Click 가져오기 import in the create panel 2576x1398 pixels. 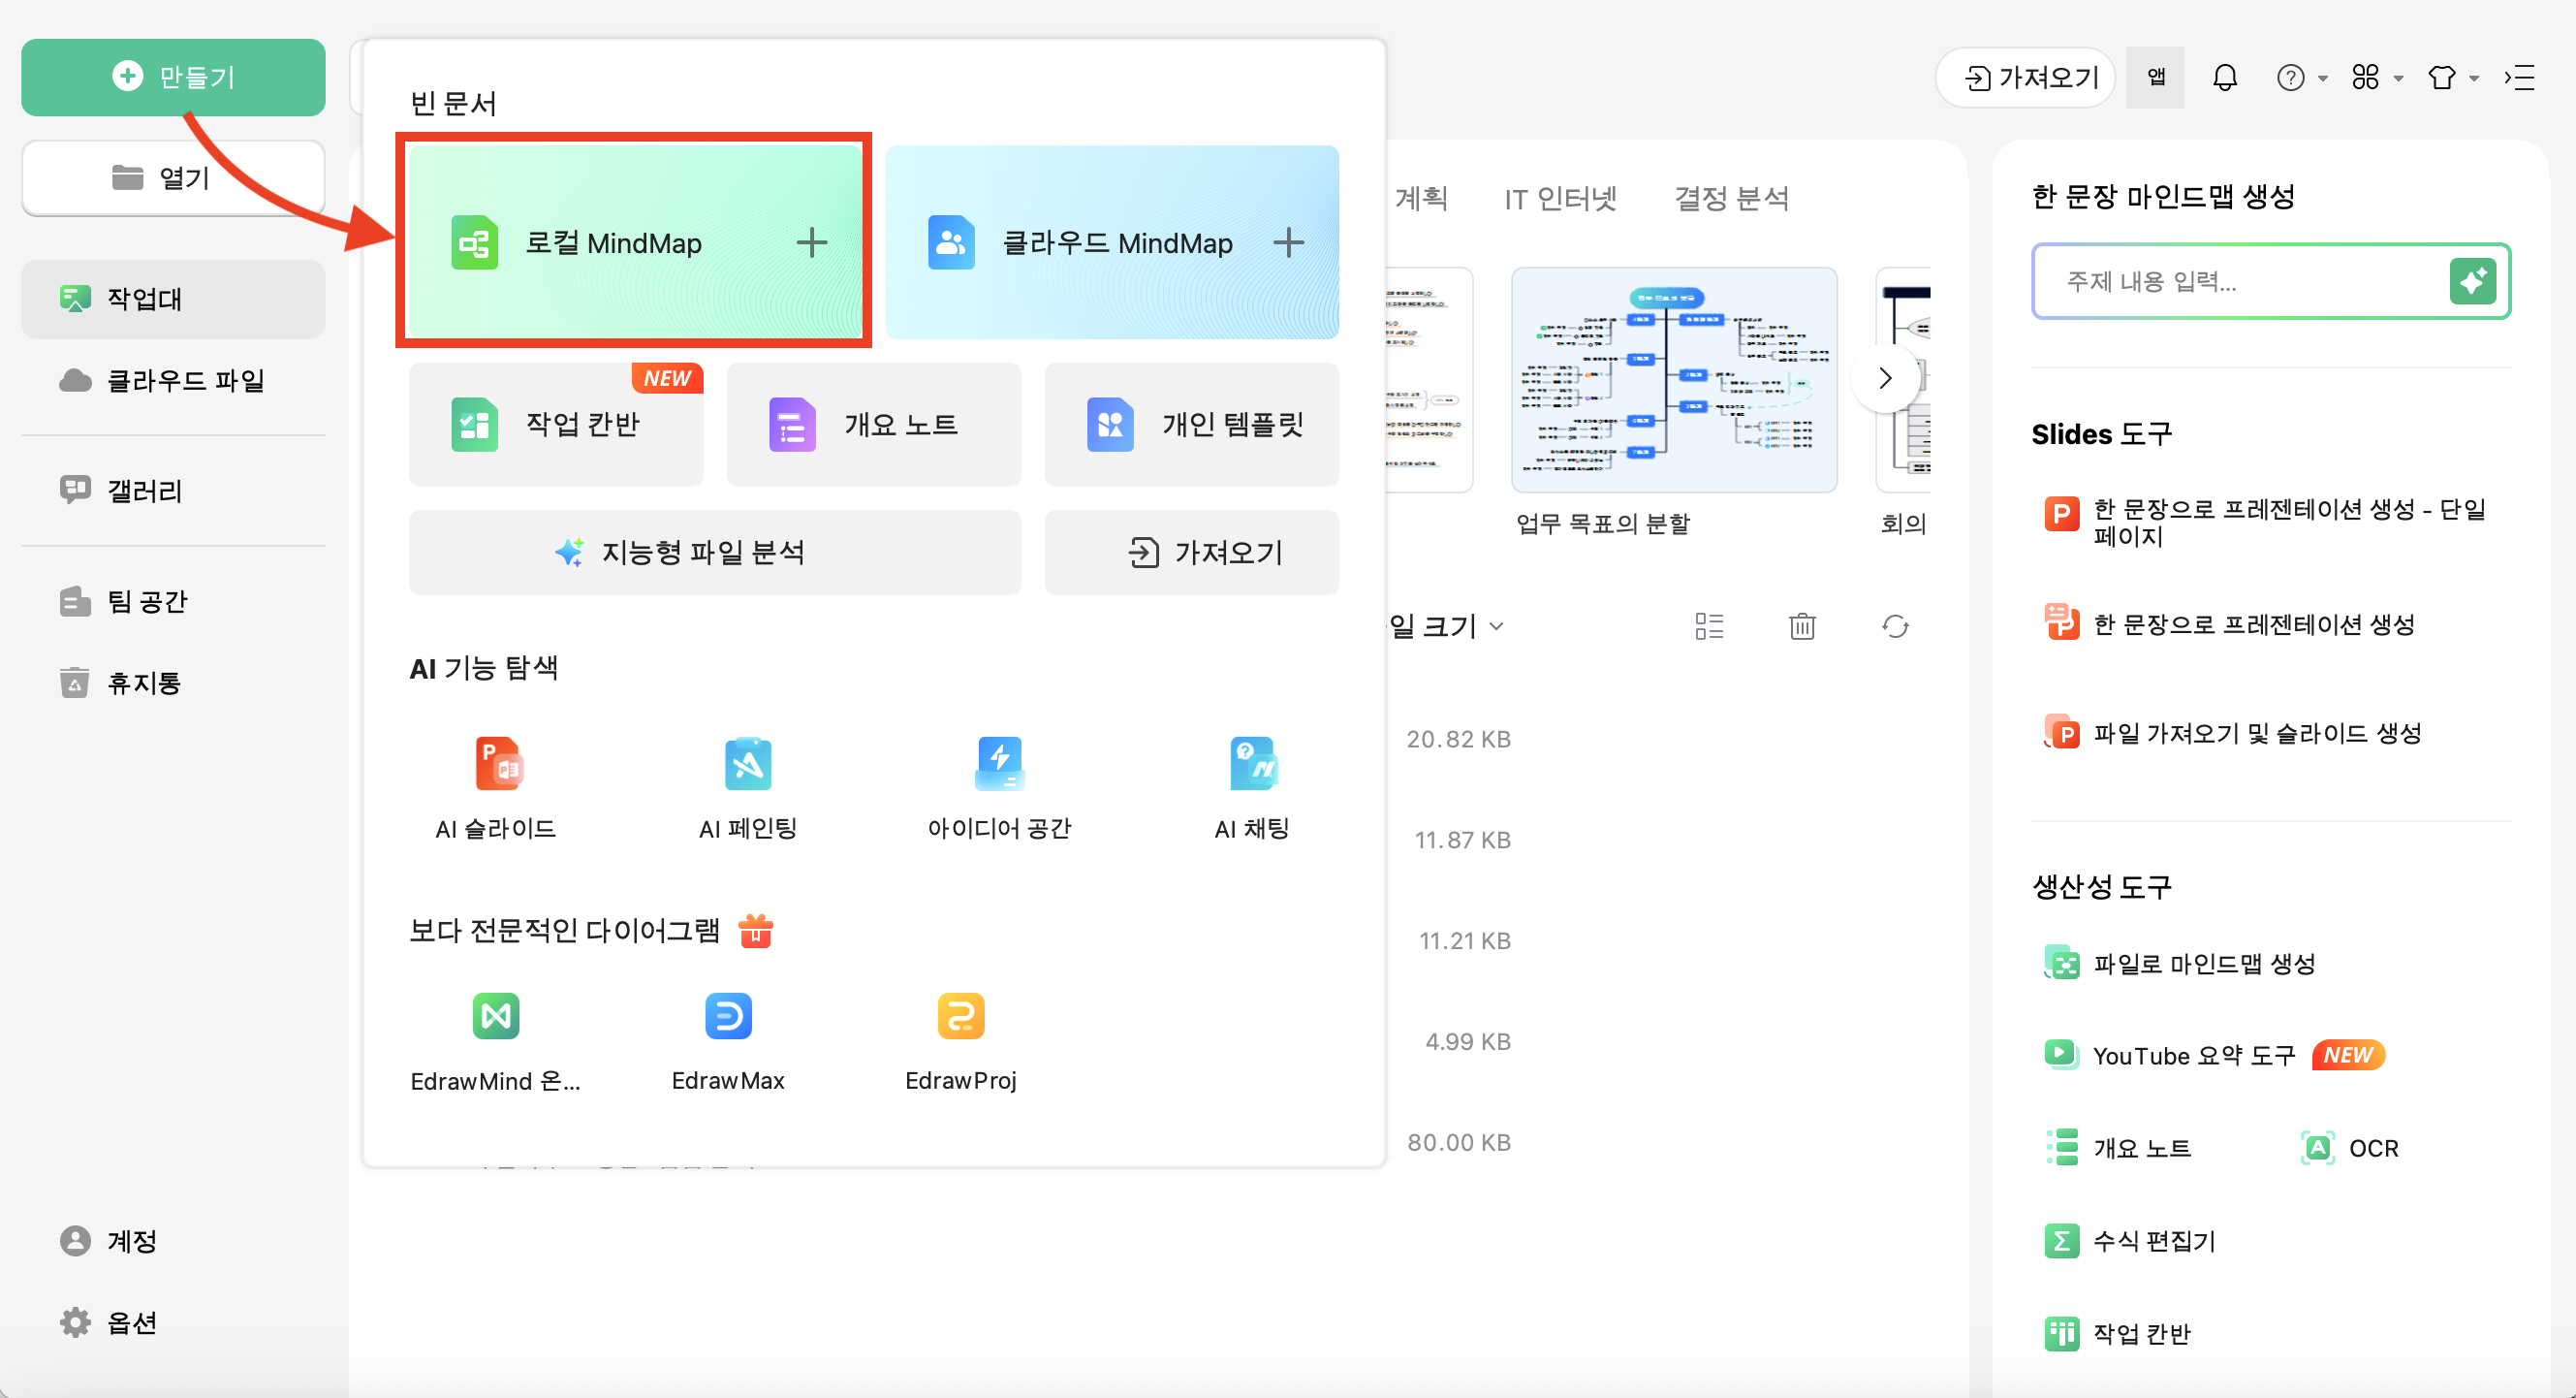point(1192,552)
